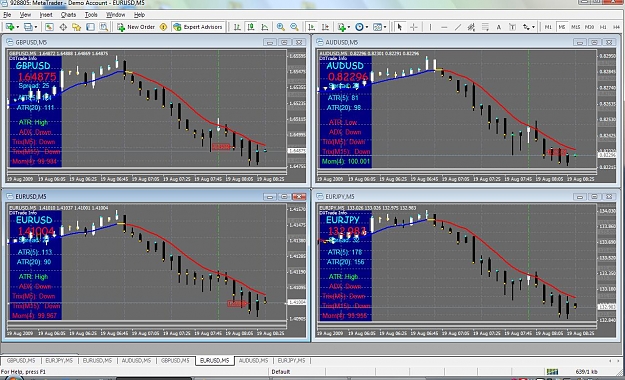
Task: Select the Cursor arrow tool
Action: pyautogui.click(x=400, y=27)
